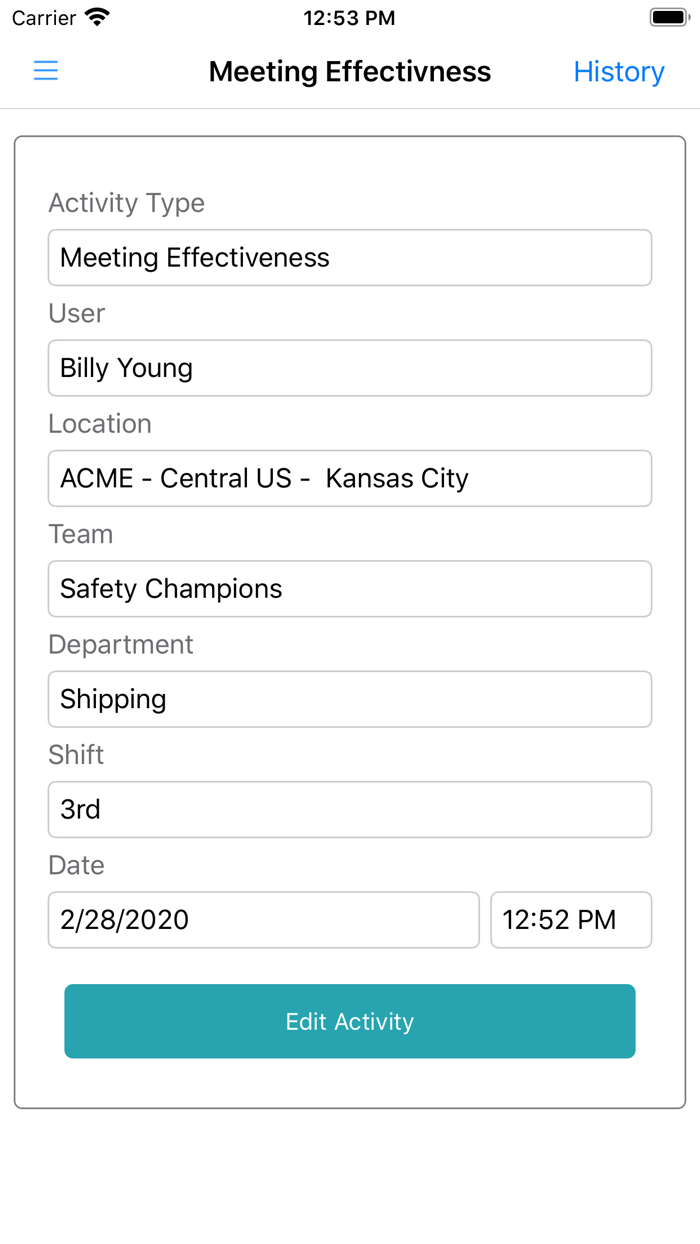Click the date field showing 2/28/2020
The height and width of the screenshot is (1244, 700).
click(x=263, y=919)
